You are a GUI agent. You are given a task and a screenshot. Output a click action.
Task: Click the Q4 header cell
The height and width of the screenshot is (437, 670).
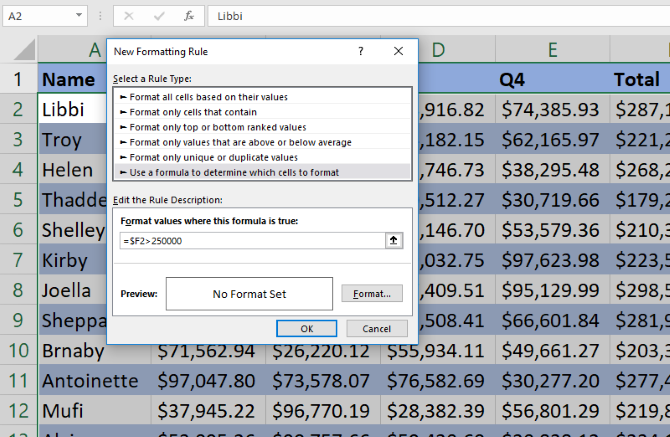pyautogui.click(x=552, y=79)
